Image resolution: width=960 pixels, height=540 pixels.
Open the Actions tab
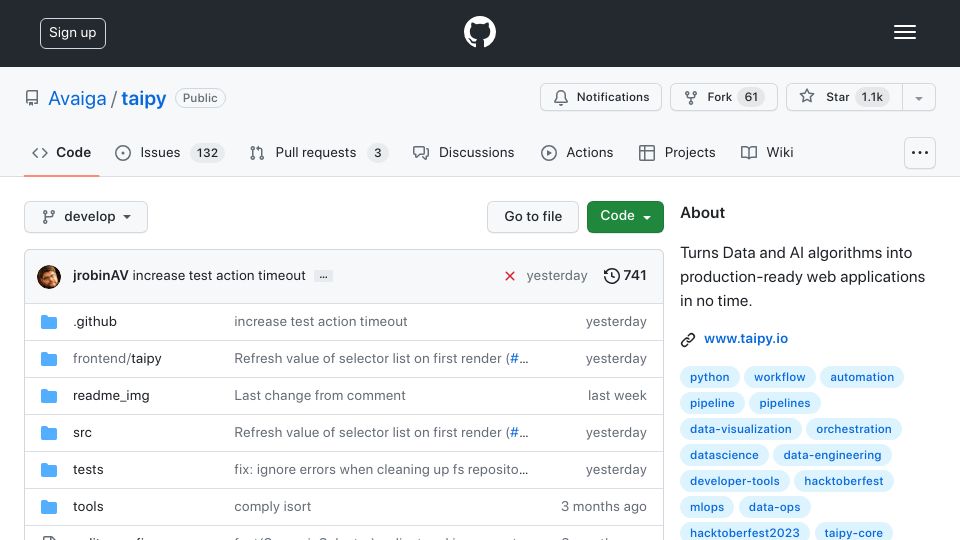click(x=577, y=152)
